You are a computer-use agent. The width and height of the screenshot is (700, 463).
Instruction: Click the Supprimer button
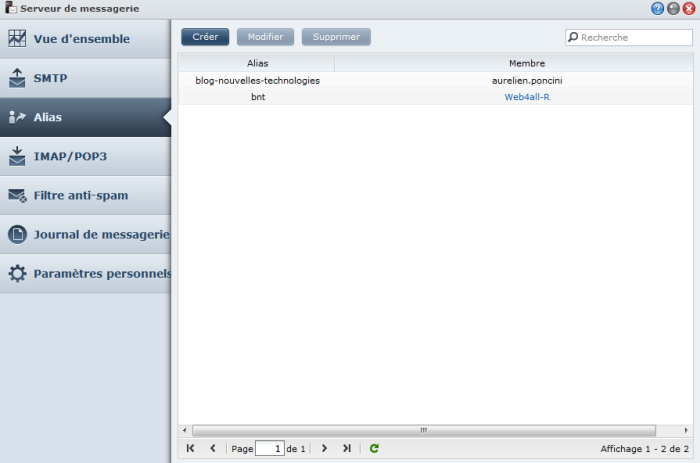coord(336,37)
